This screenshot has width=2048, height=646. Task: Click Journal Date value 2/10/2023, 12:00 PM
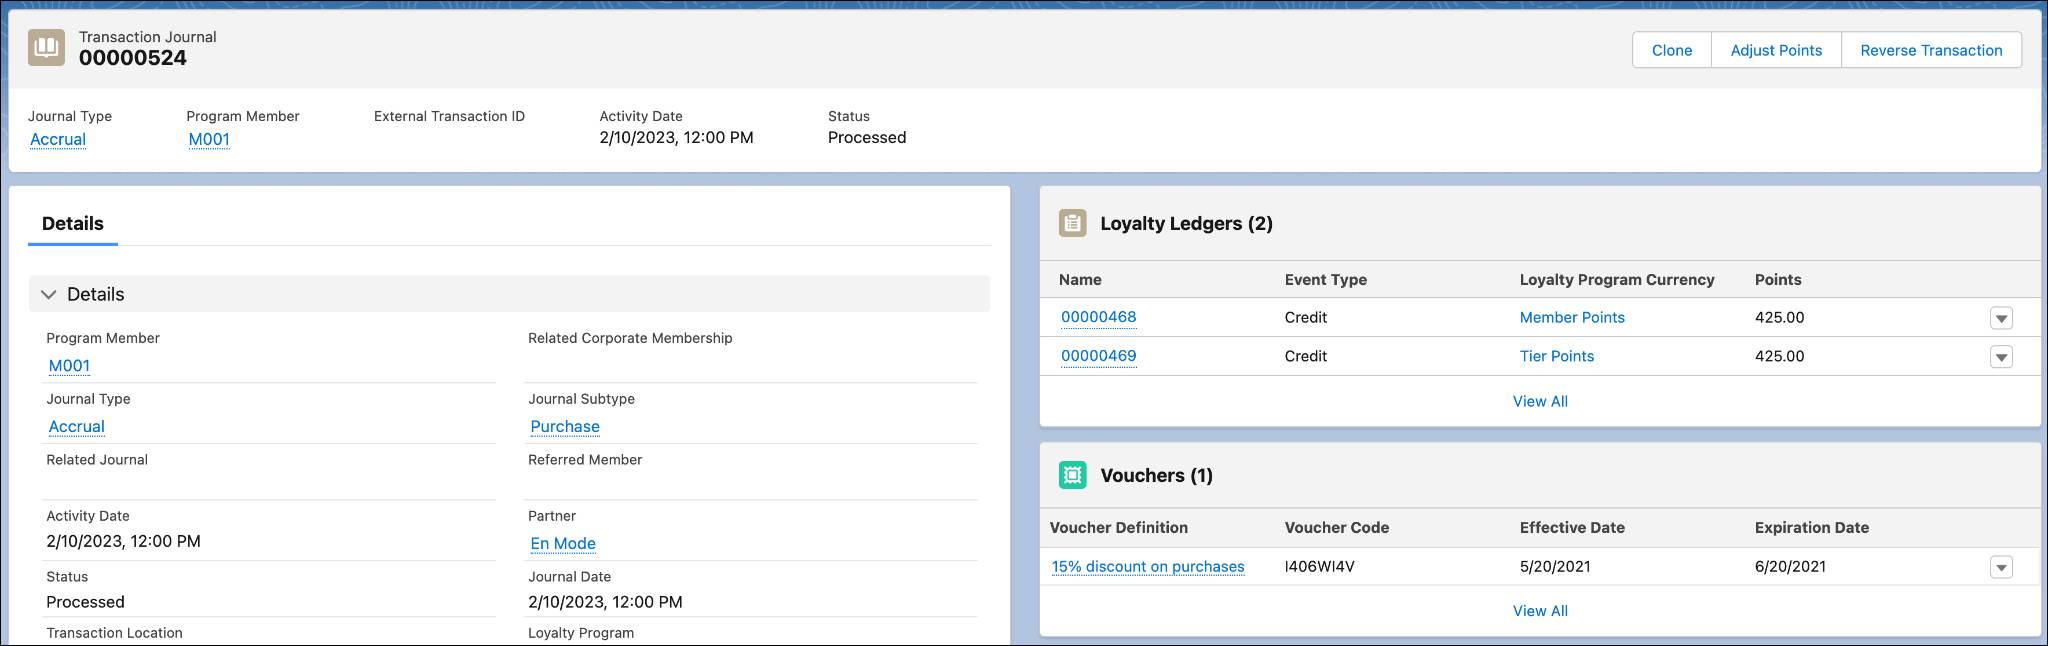click(606, 602)
